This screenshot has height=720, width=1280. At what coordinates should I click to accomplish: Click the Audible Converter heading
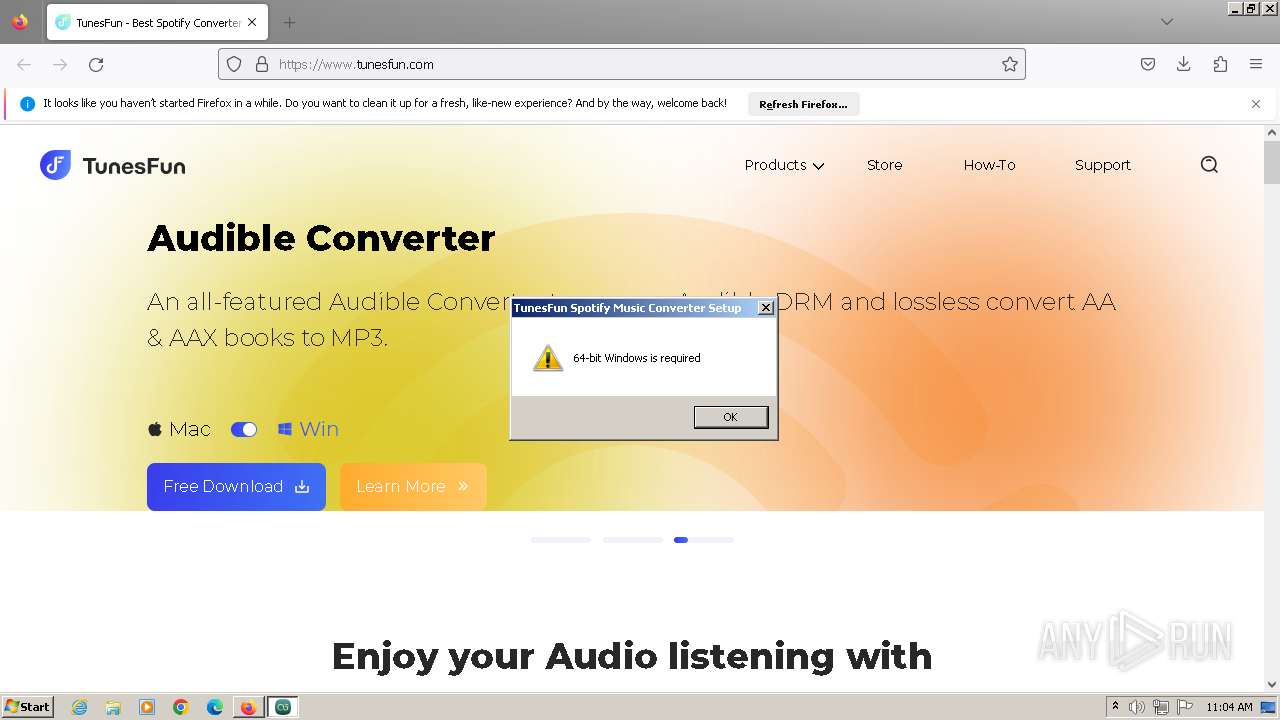click(321, 238)
